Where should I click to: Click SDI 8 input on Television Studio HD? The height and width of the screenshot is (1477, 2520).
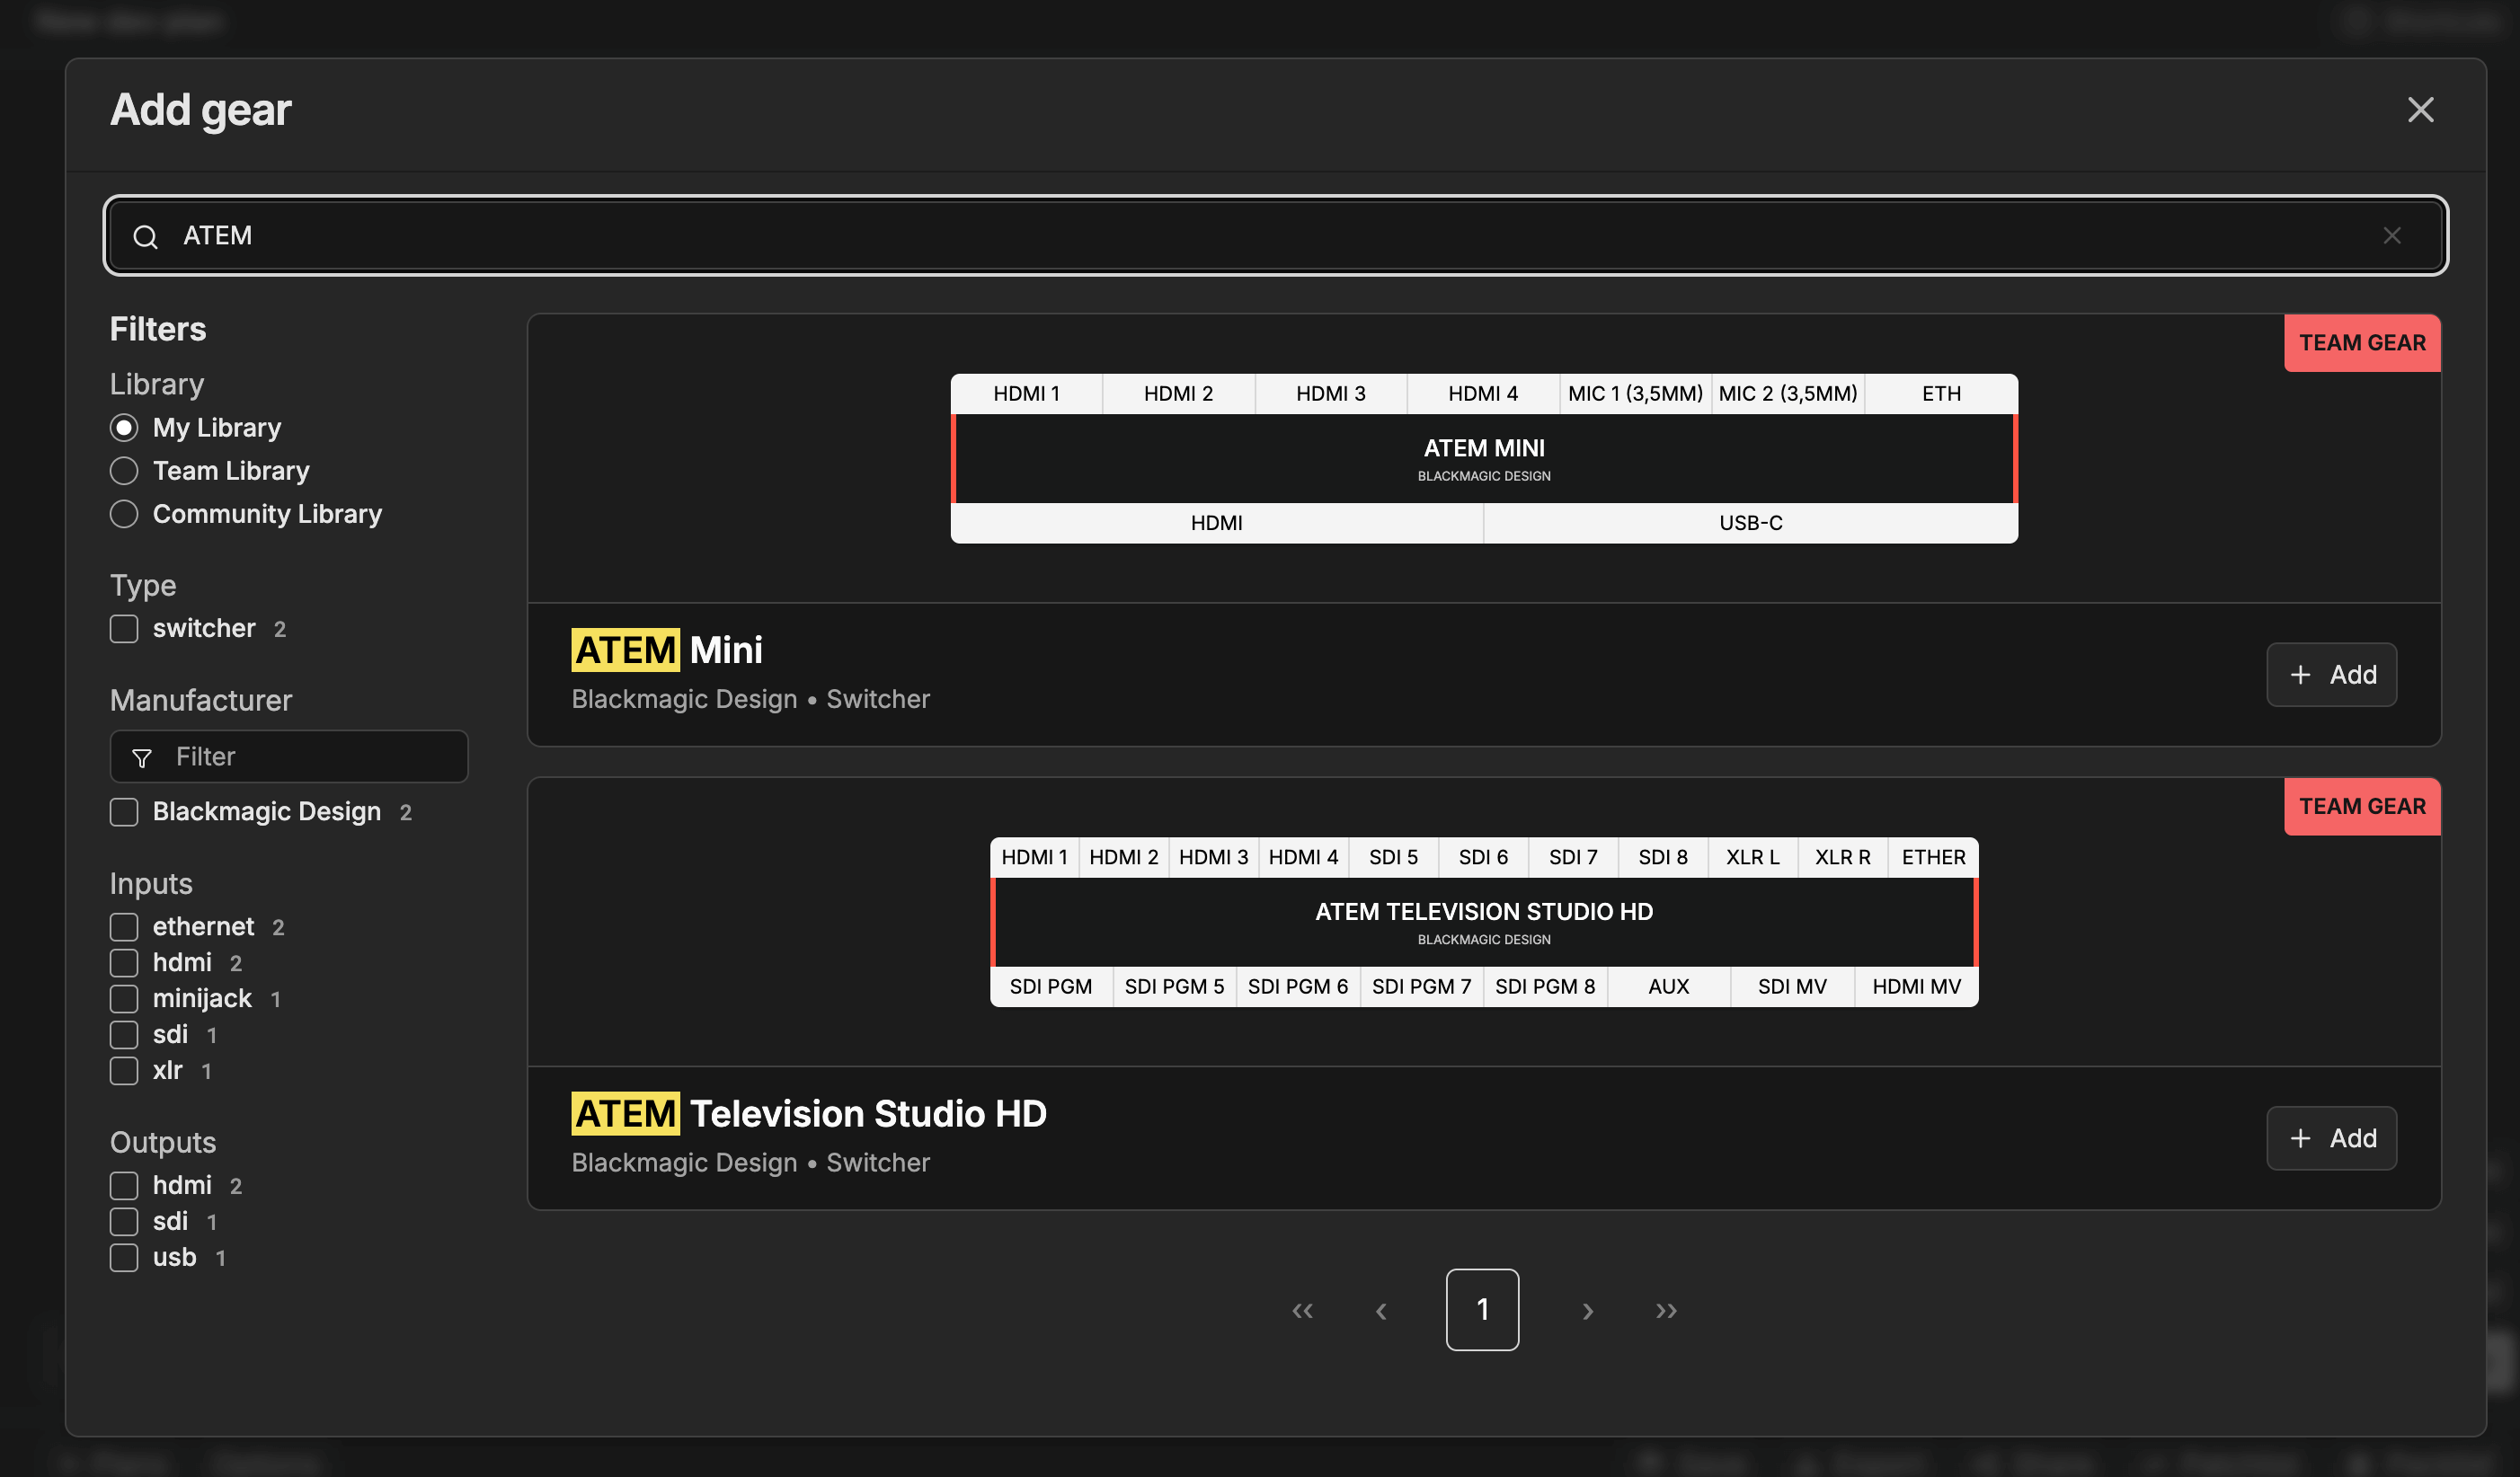[x=1662, y=858]
